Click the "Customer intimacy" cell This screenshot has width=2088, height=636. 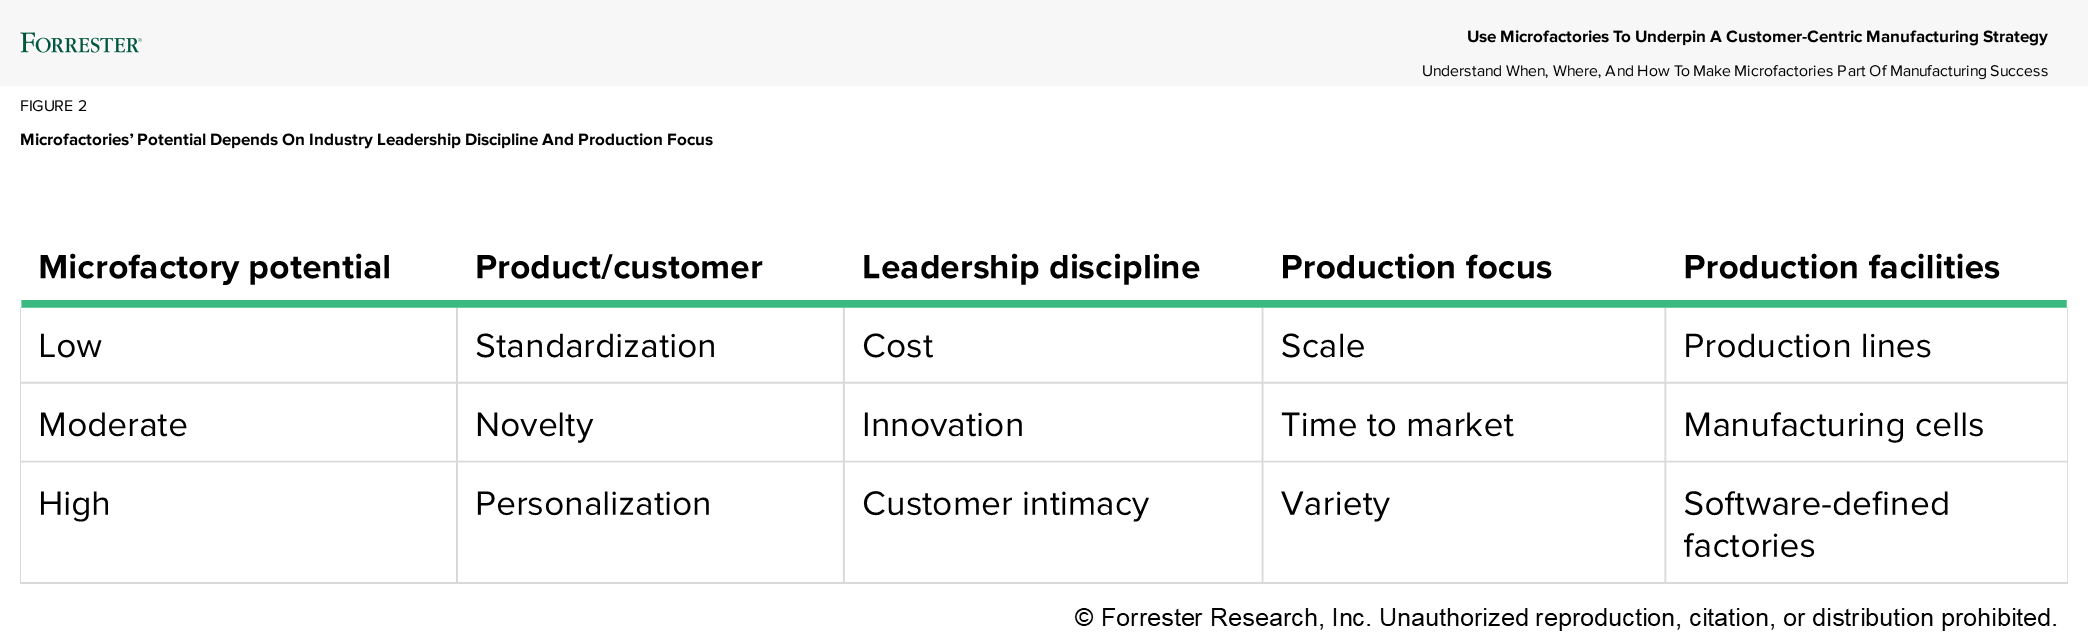coord(1005,504)
